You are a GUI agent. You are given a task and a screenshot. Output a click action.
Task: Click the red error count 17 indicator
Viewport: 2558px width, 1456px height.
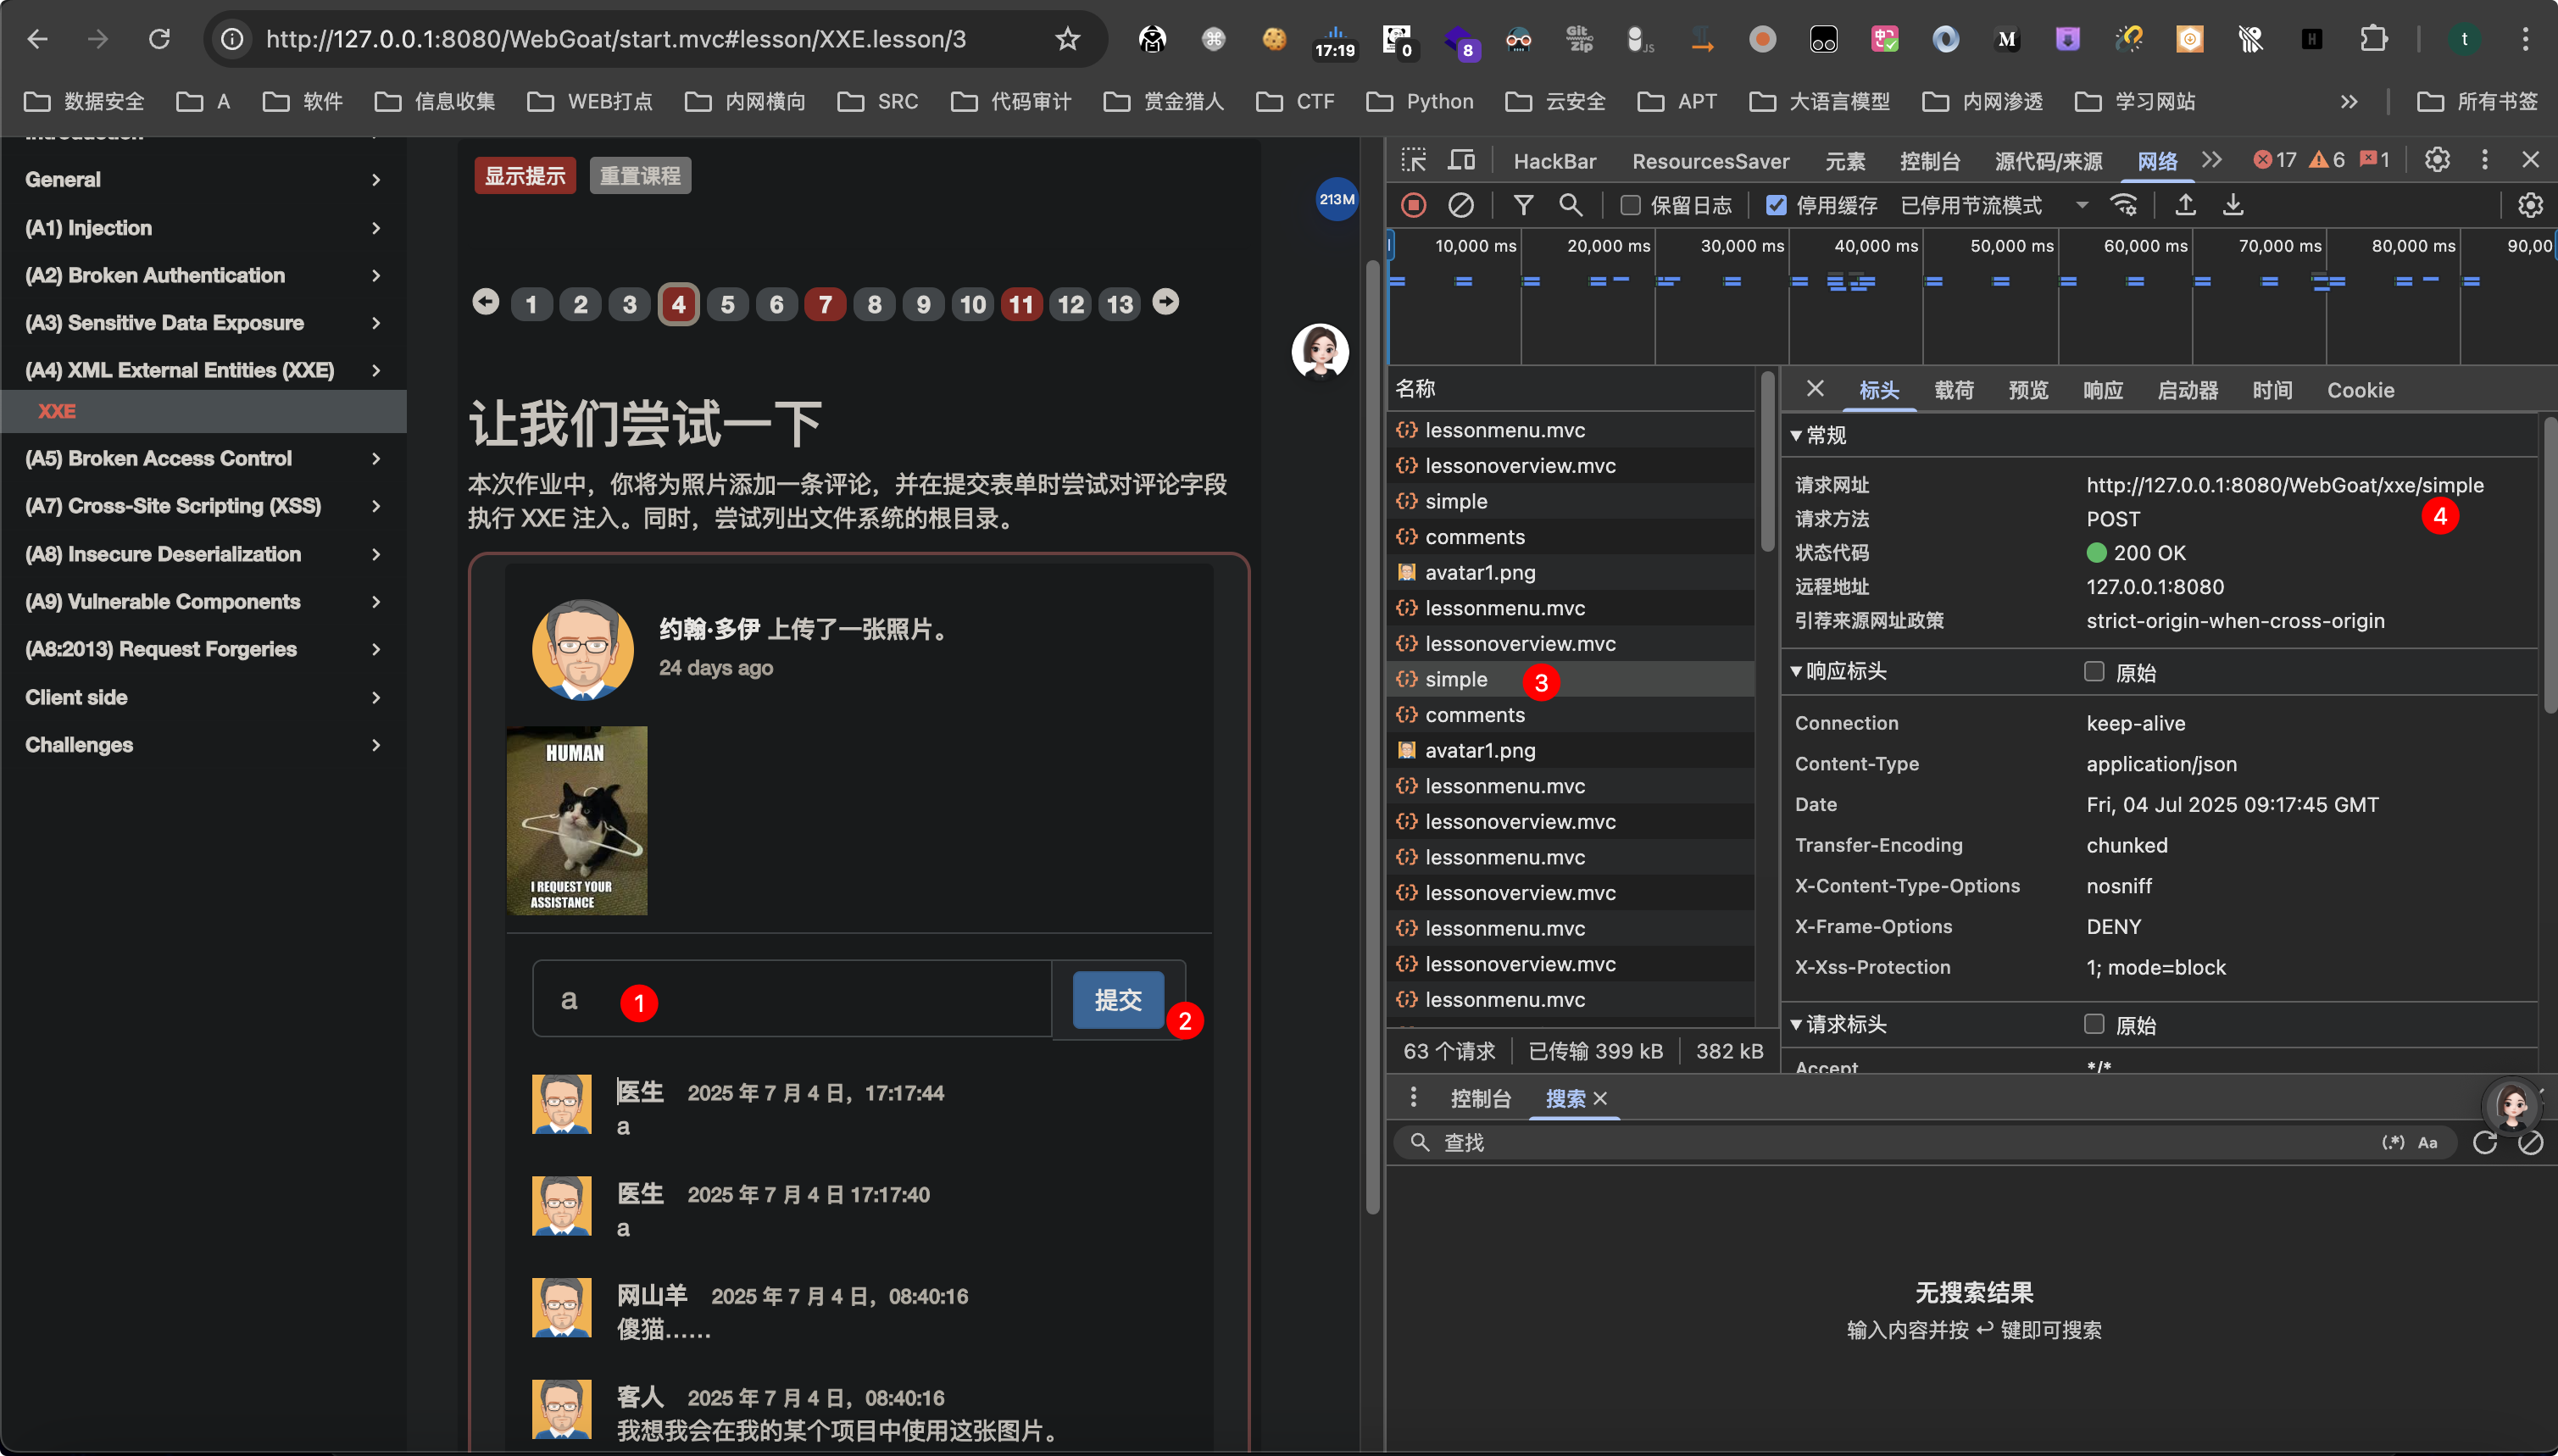(2275, 160)
